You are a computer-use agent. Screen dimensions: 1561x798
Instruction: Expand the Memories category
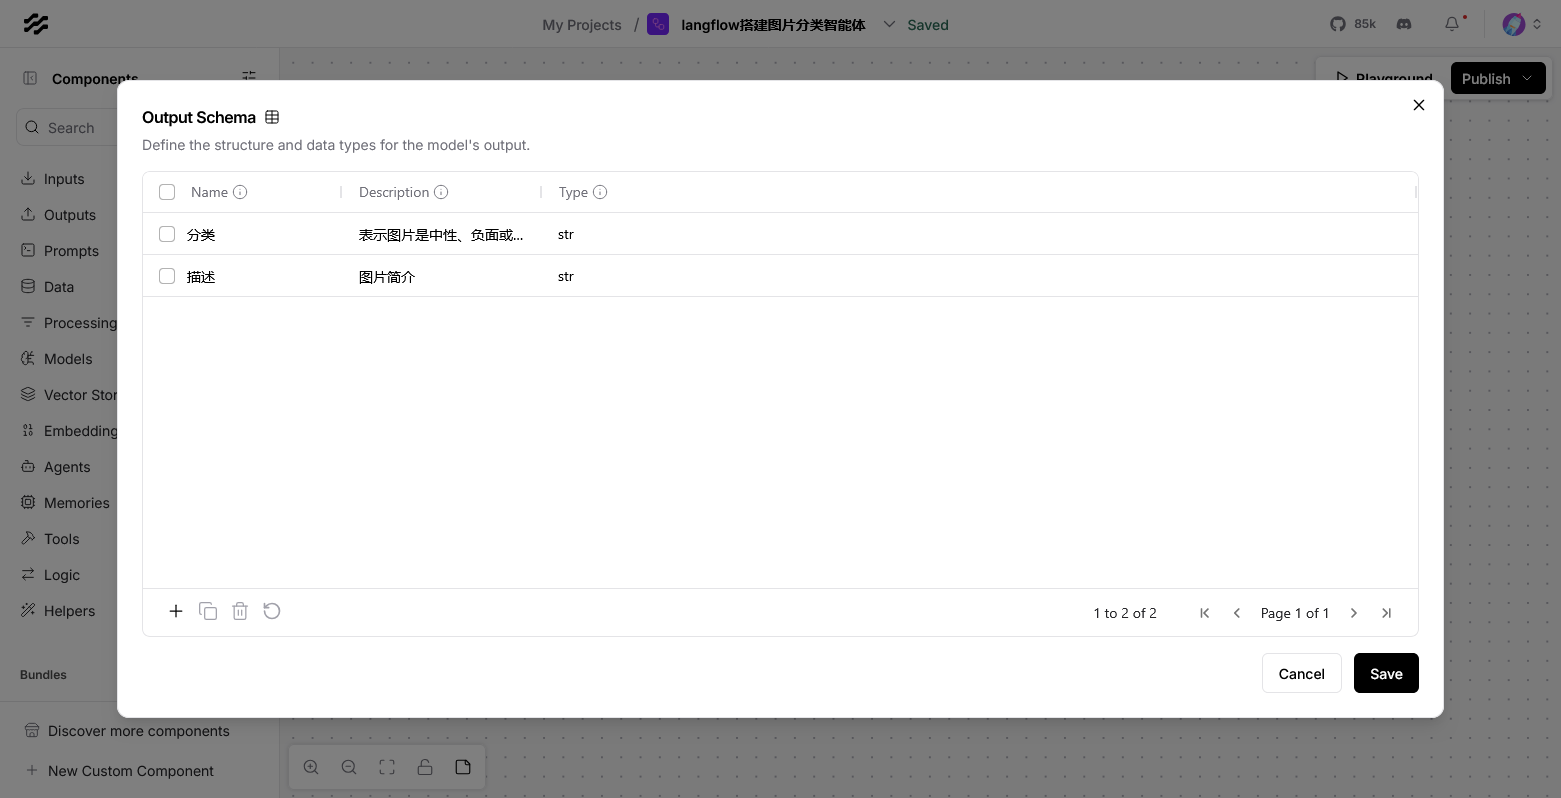point(76,503)
